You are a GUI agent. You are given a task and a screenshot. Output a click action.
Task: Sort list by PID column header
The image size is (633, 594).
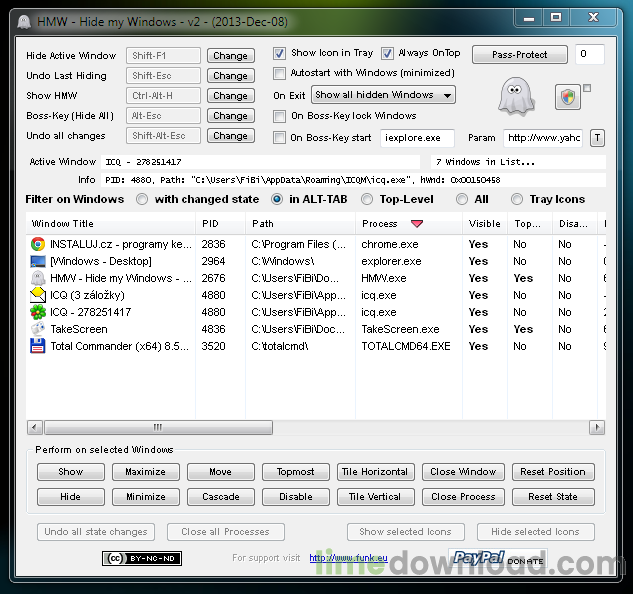click(x=220, y=224)
